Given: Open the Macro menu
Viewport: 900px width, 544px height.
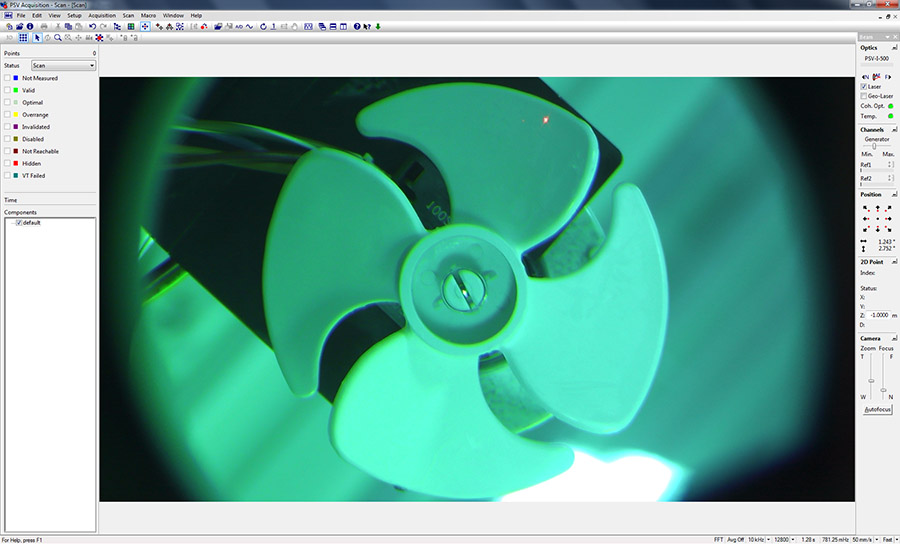Looking at the screenshot, I should tap(148, 15).
